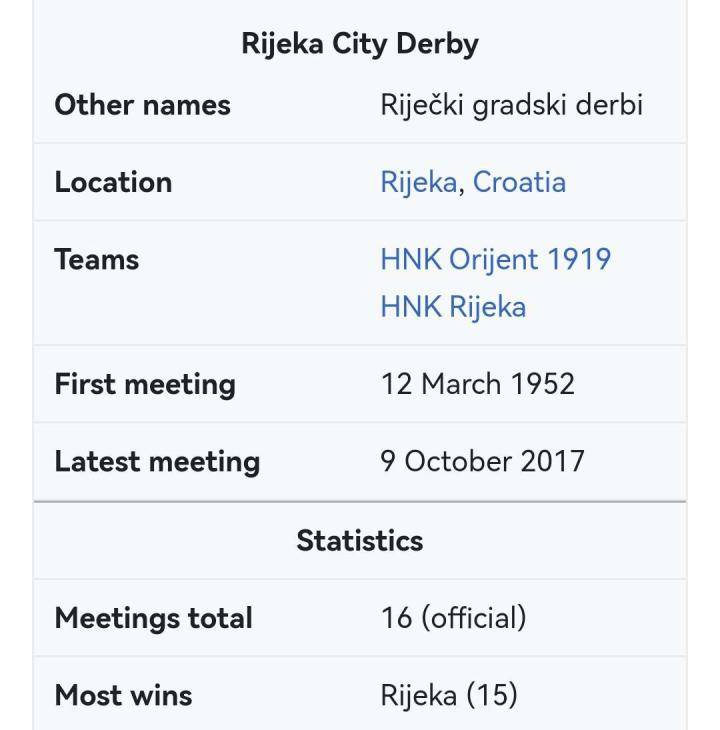Click the Other names label
The width and height of the screenshot is (720, 730).
pyautogui.click(x=142, y=105)
